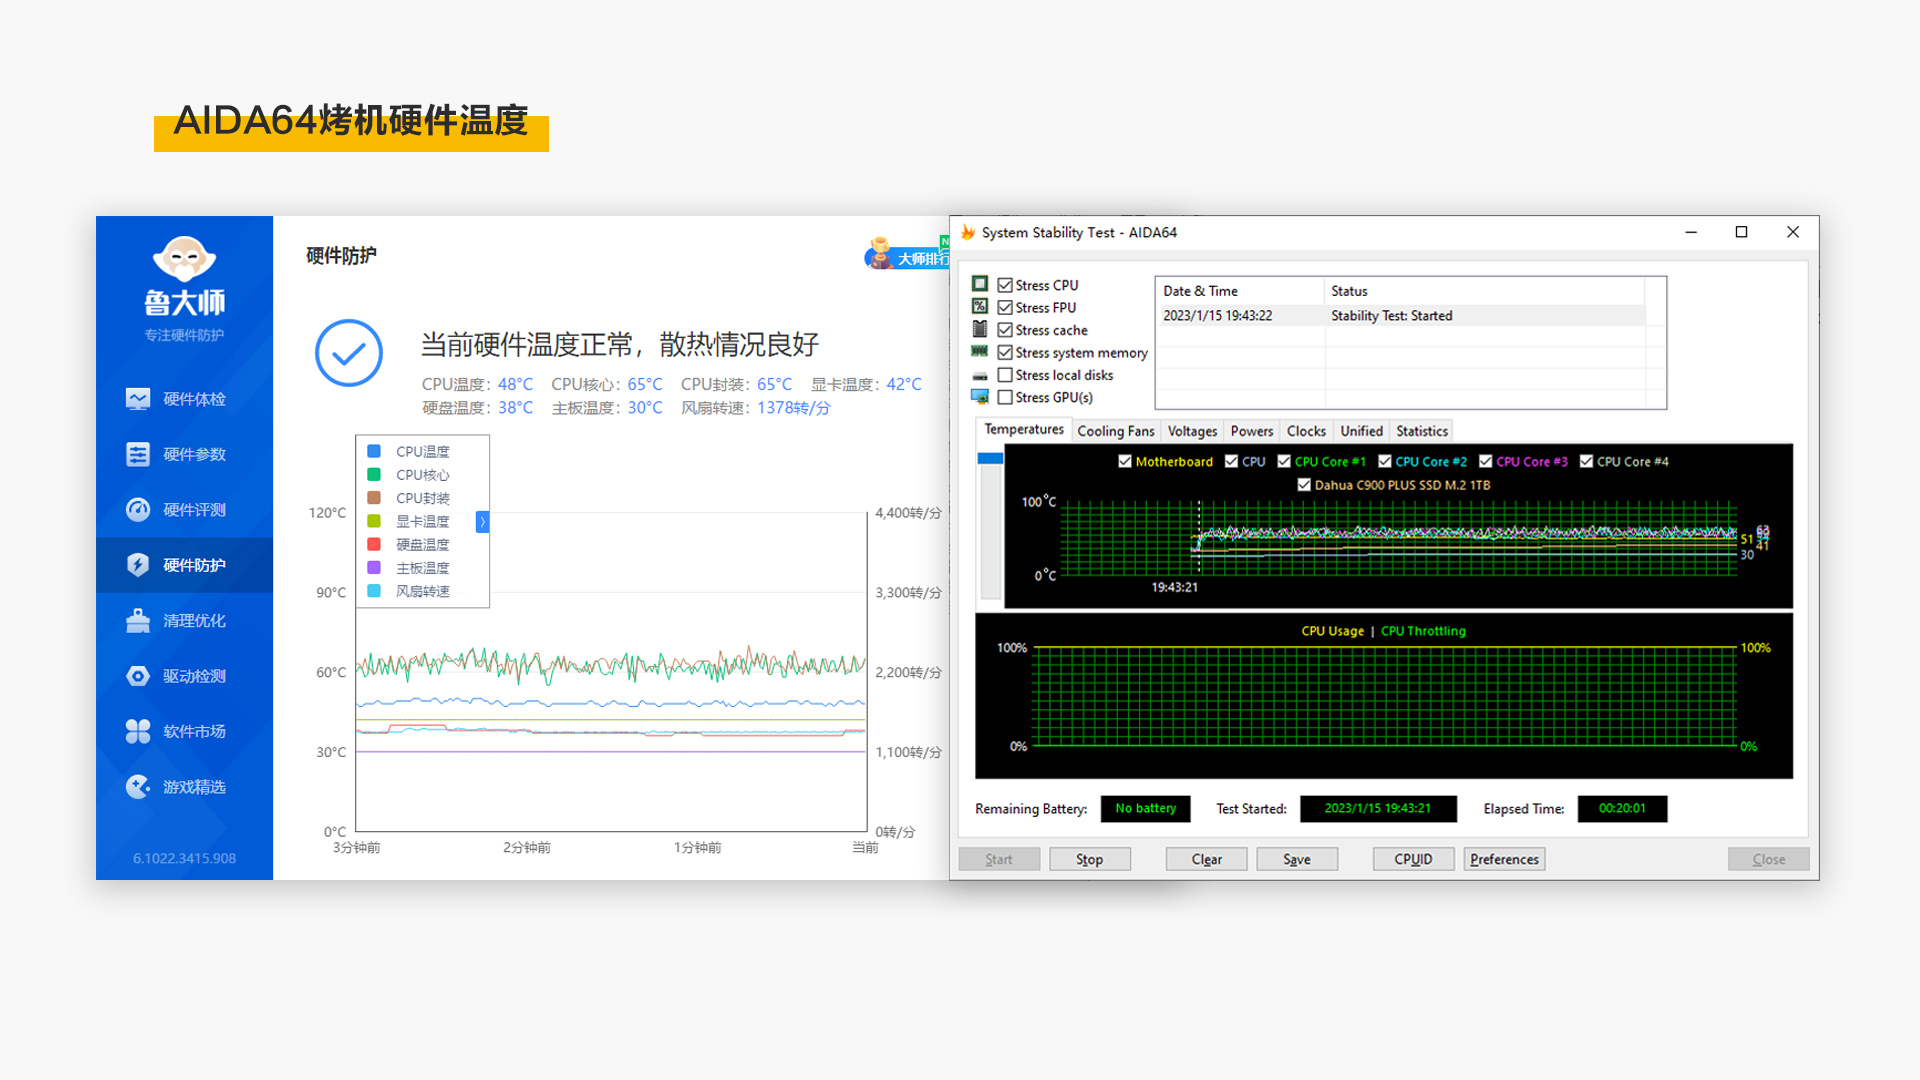Select 硬件防护 shield icon
Screen dimensions: 1920x1080
(138, 565)
